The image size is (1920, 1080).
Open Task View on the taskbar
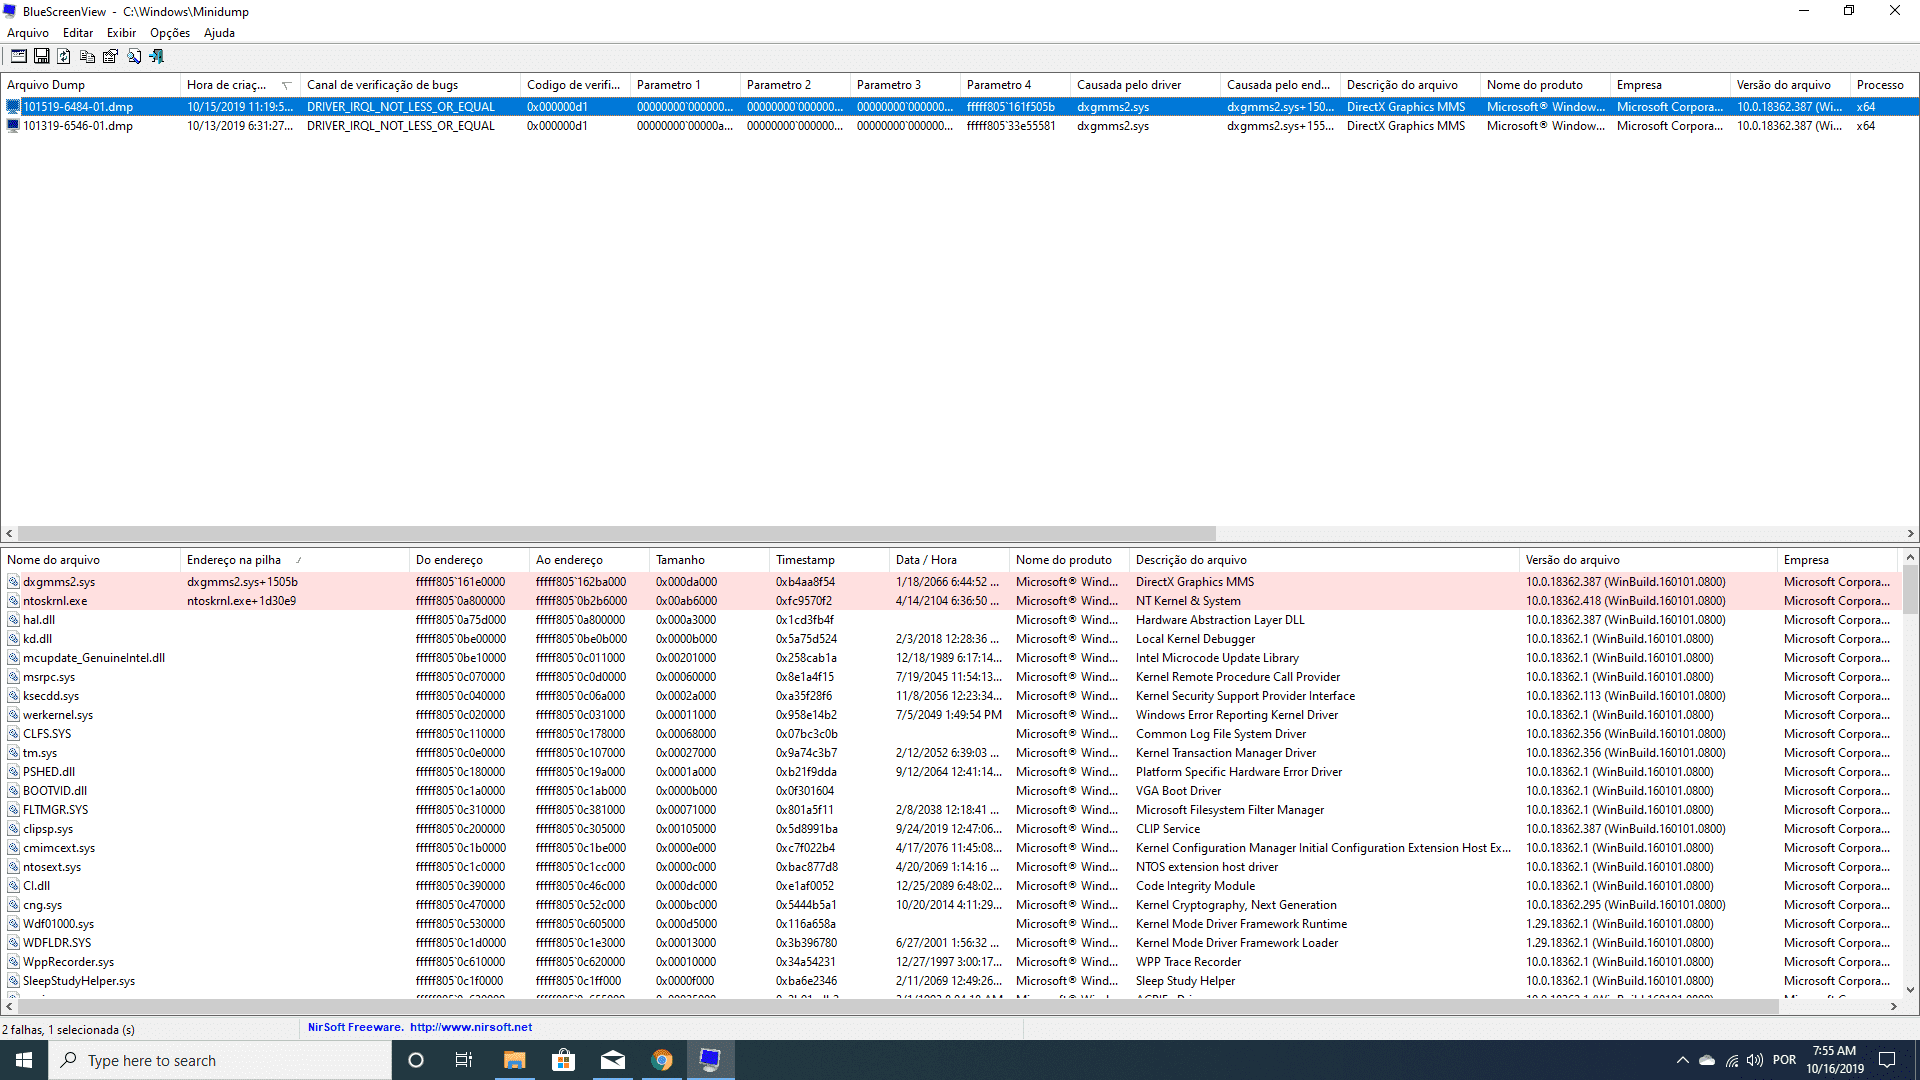coord(464,1060)
